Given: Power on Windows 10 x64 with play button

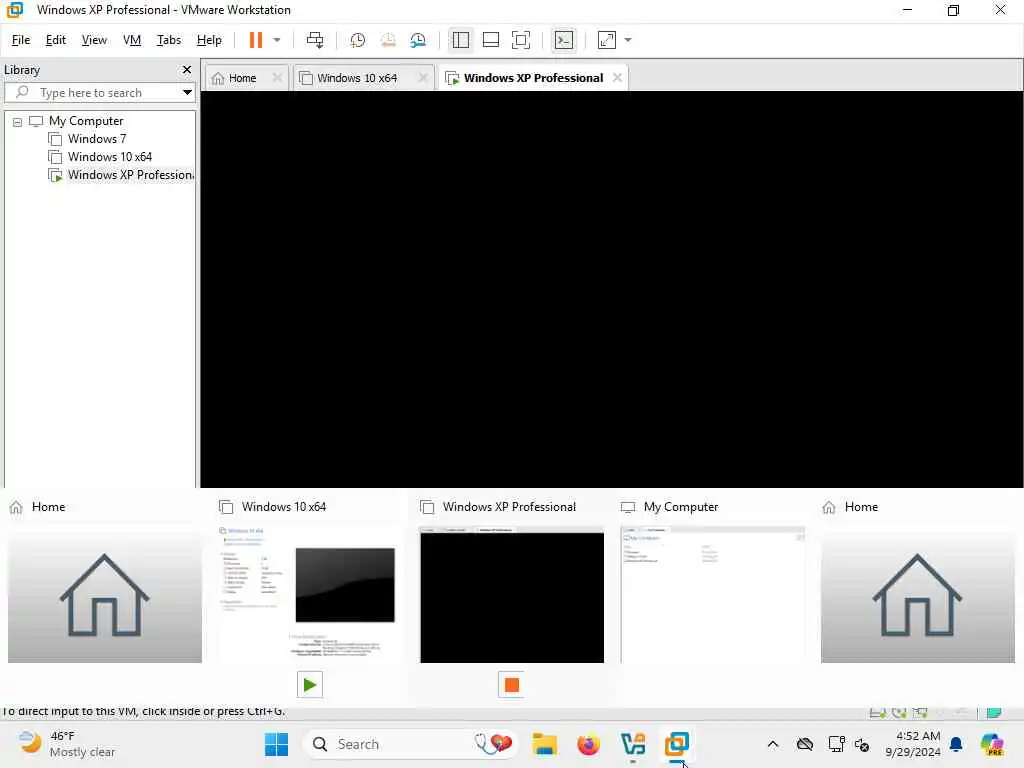Looking at the screenshot, I should coord(310,685).
